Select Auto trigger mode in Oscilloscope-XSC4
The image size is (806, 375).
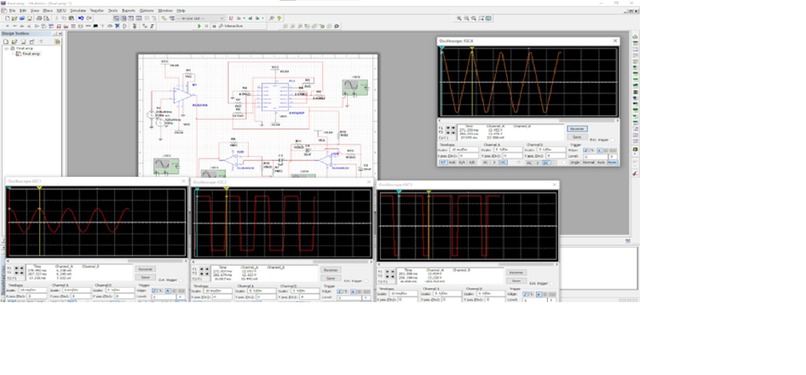tap(600, 162)
